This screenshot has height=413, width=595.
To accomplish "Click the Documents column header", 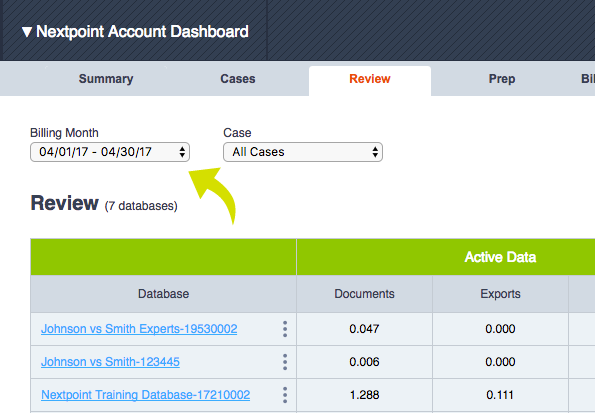I will coord(364,294).
